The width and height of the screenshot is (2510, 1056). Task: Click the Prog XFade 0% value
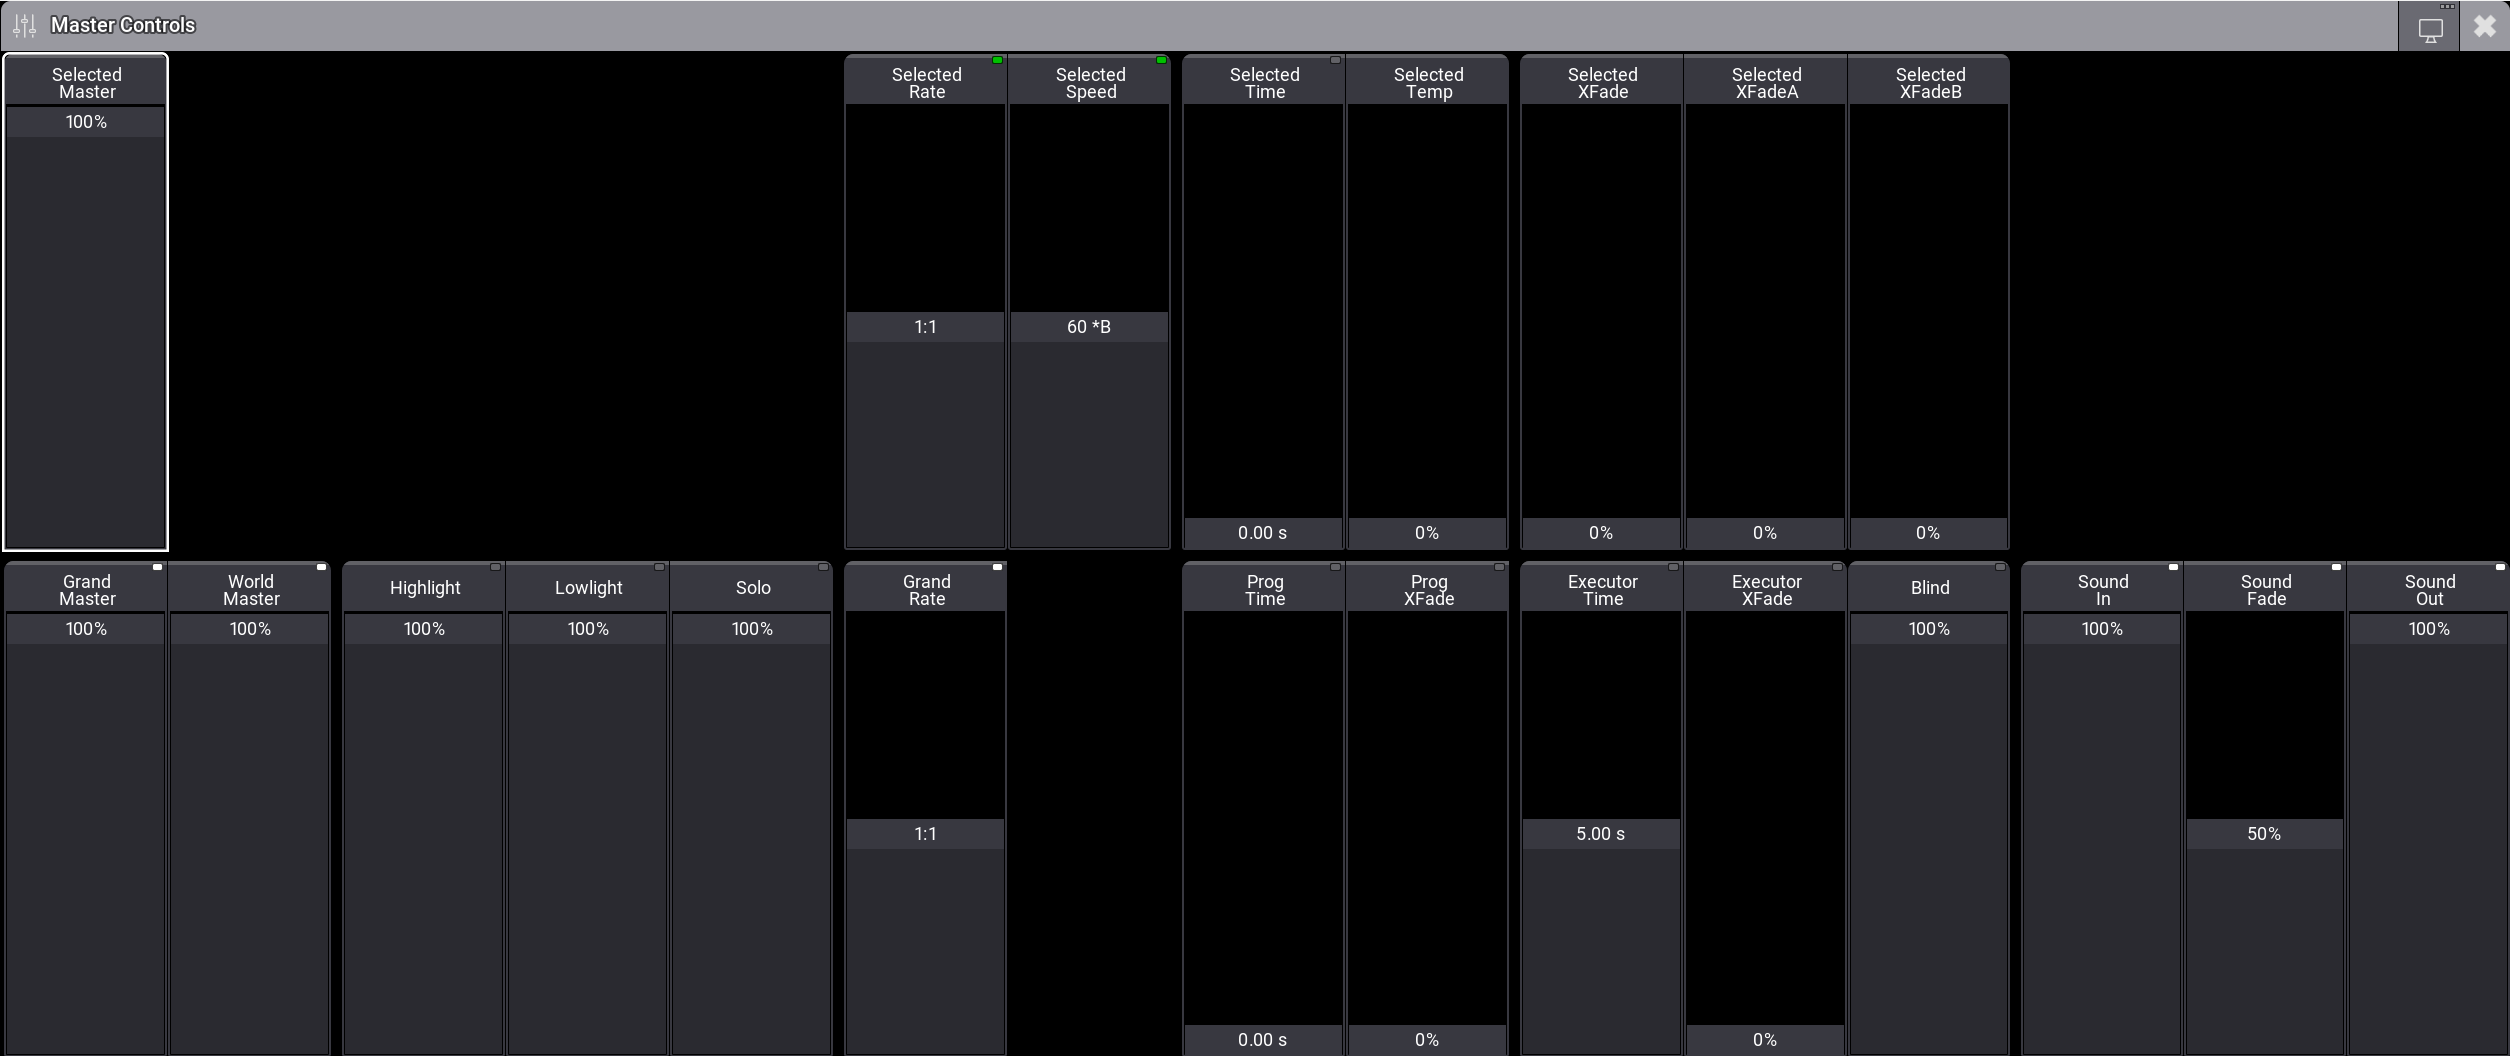(x=1426, y=1040)
